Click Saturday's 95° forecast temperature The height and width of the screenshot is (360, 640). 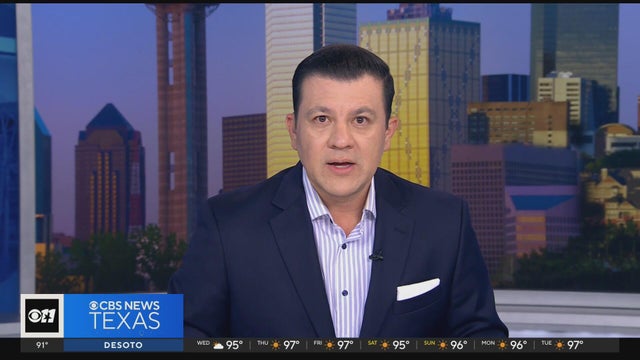pyautogui.click(x=401, y=345)
